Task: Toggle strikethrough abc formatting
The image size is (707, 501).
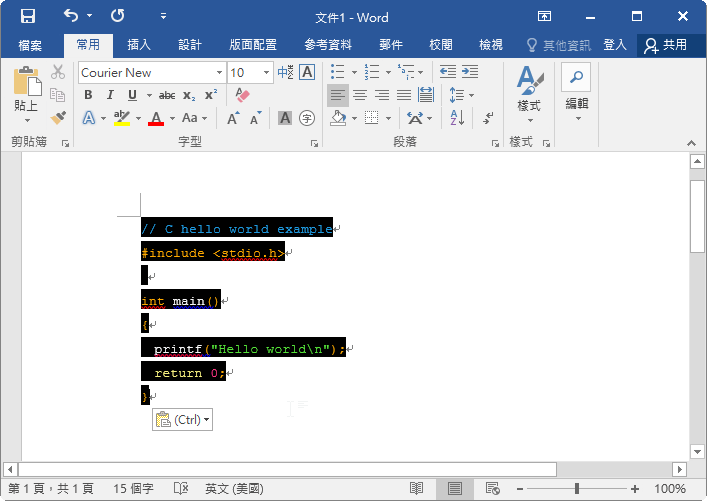Action: coord(167,95)
